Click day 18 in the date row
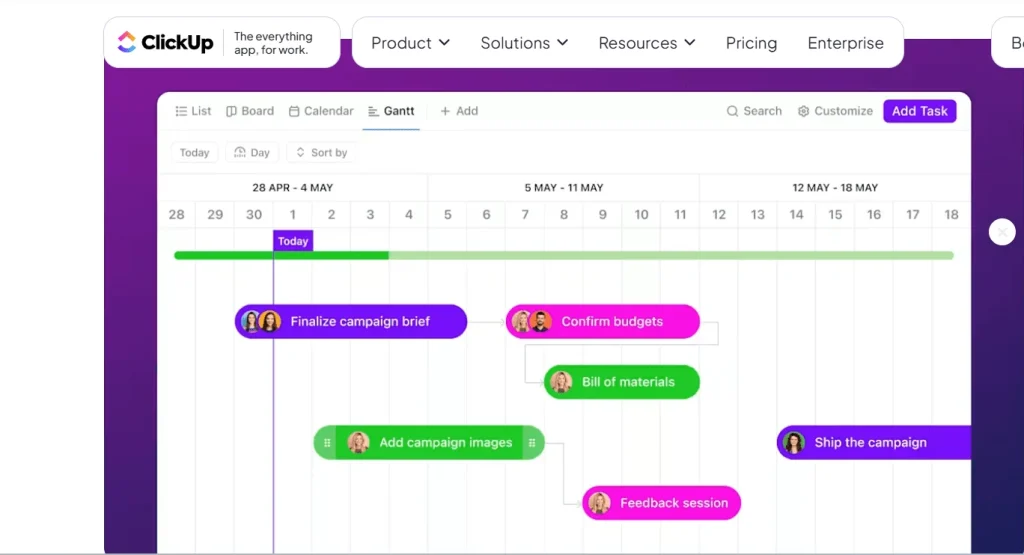Viewport: 1024px width, 555px height. 952,215
